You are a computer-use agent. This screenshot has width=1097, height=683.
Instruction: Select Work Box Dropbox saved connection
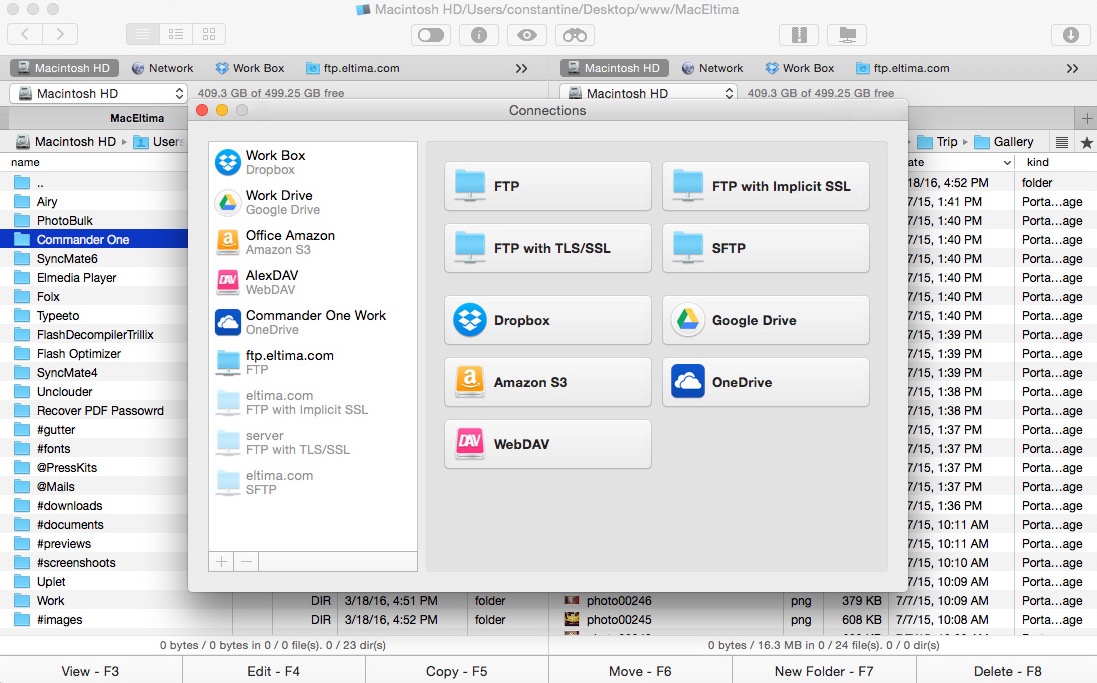coord(313,162)
